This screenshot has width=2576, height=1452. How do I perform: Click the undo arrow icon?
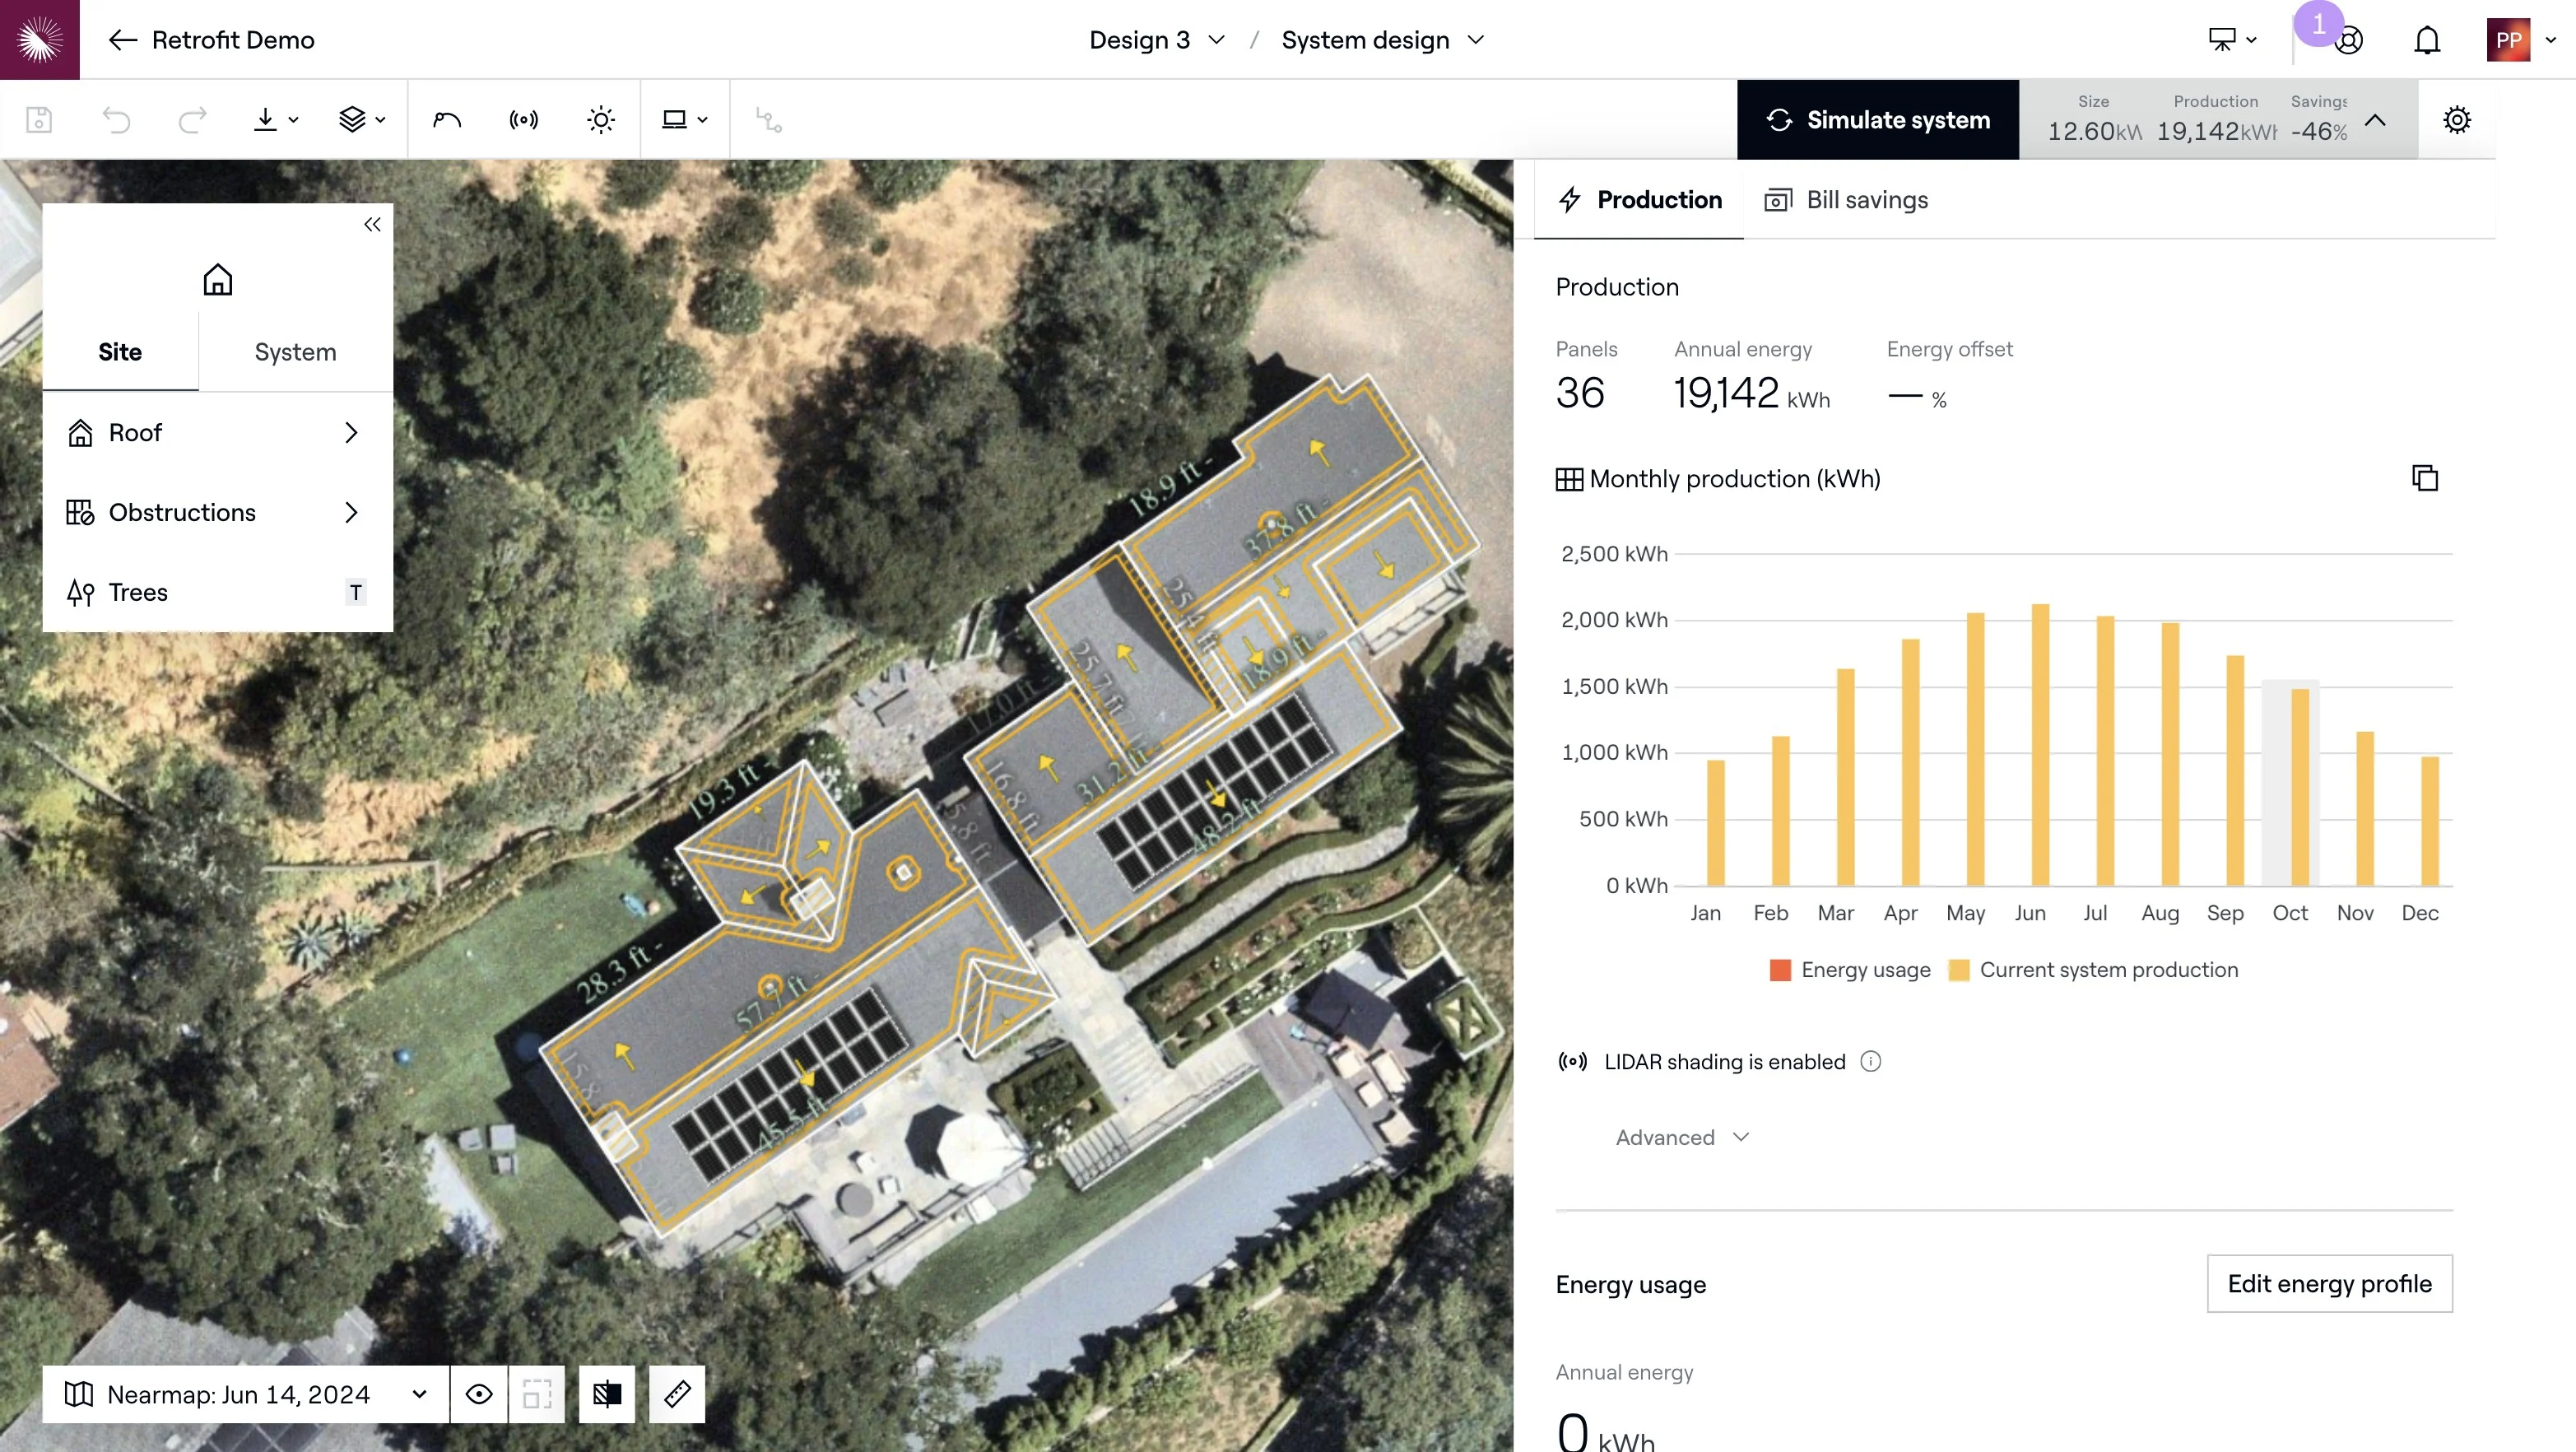(x=116, y=120)
